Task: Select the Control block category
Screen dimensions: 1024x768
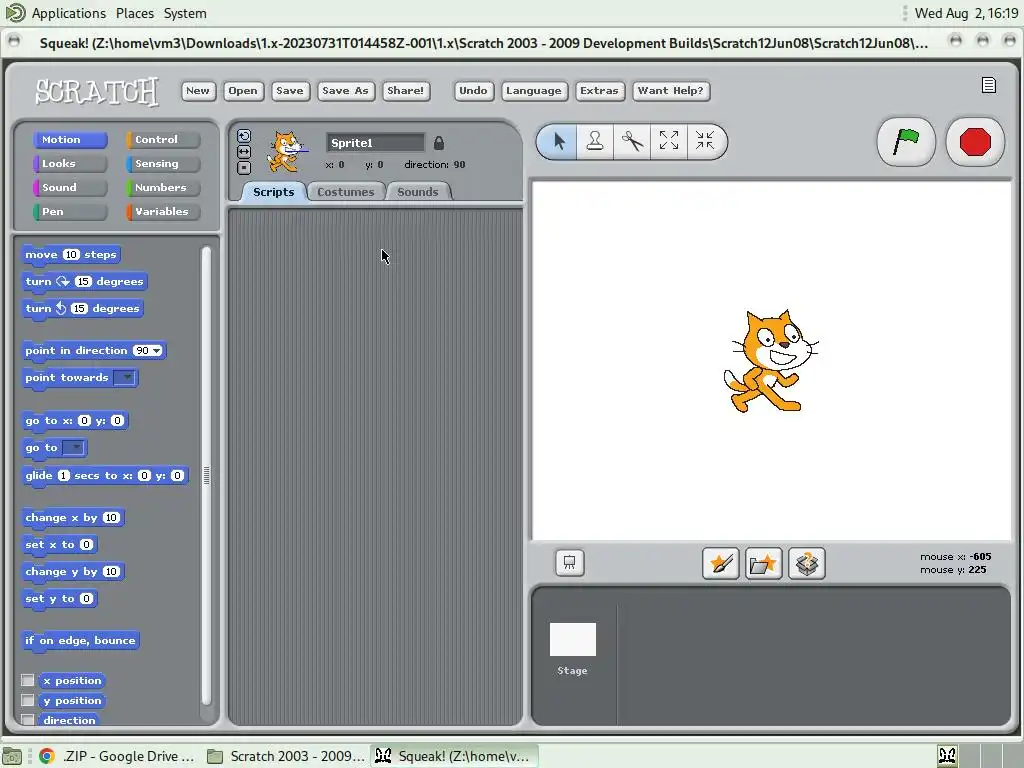Action: pyautogui.click(x=163, y=140)
